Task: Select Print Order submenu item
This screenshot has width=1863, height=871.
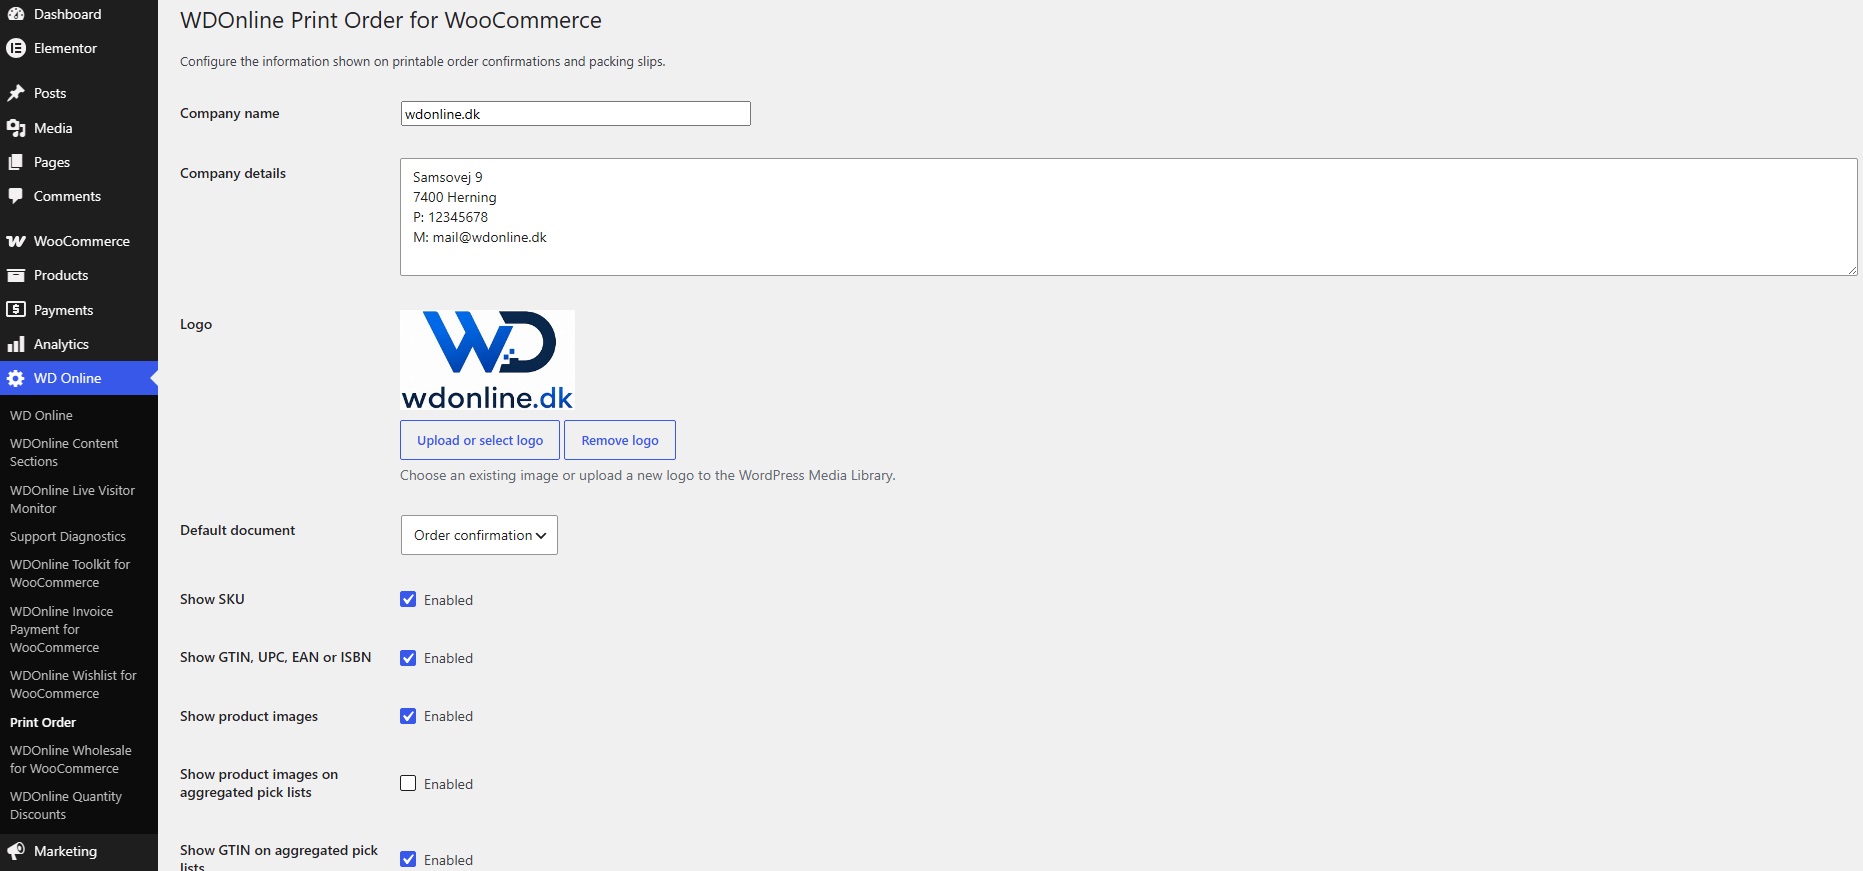Action: tap(43, 722)
